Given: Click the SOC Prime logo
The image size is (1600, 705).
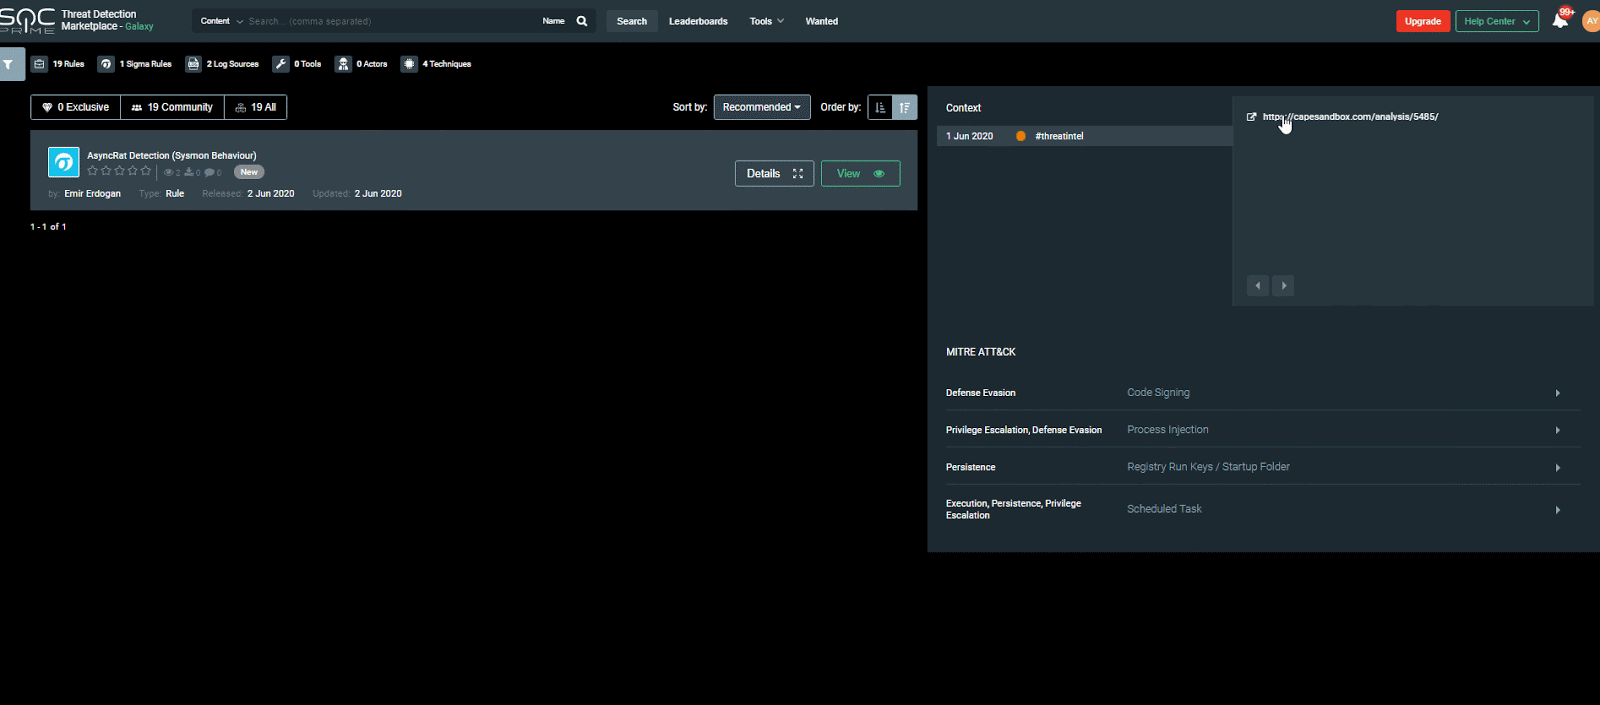Looking at the screenshot, I should coord(28,20).
